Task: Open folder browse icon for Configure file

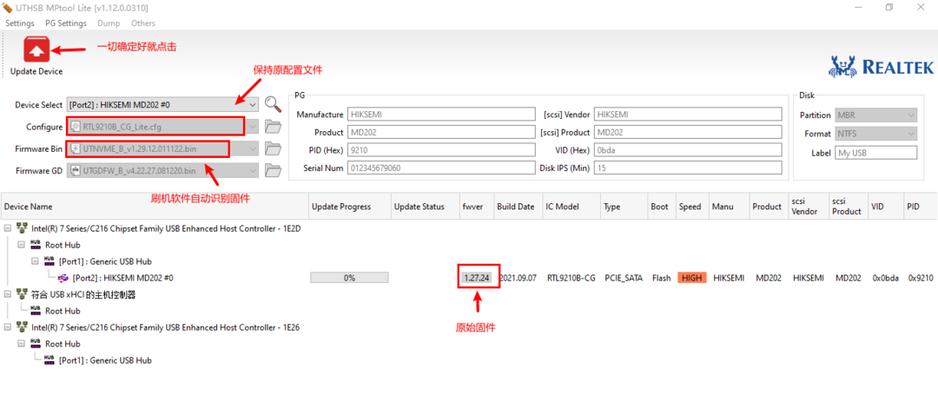Action: (273, 127)
